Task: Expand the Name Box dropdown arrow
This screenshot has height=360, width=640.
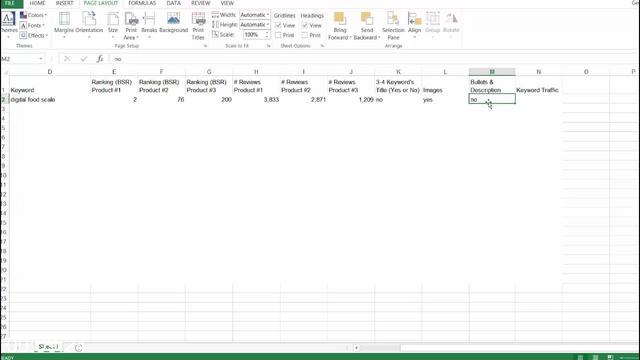Action: click(41, 59)
